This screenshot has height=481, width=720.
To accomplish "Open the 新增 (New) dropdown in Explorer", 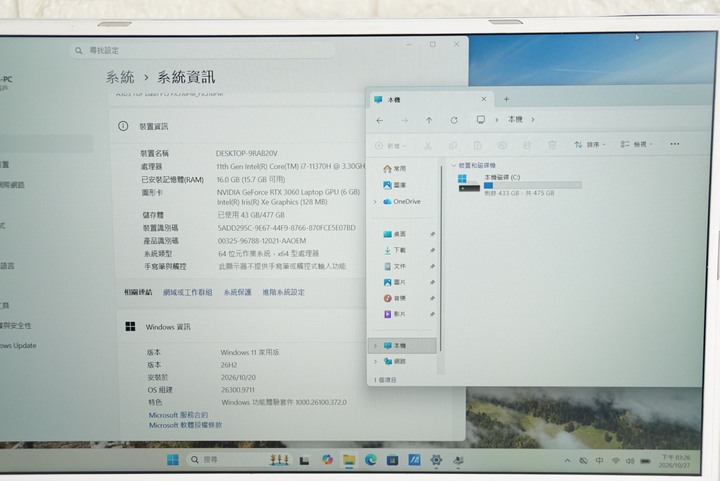I will coord(390,146).
